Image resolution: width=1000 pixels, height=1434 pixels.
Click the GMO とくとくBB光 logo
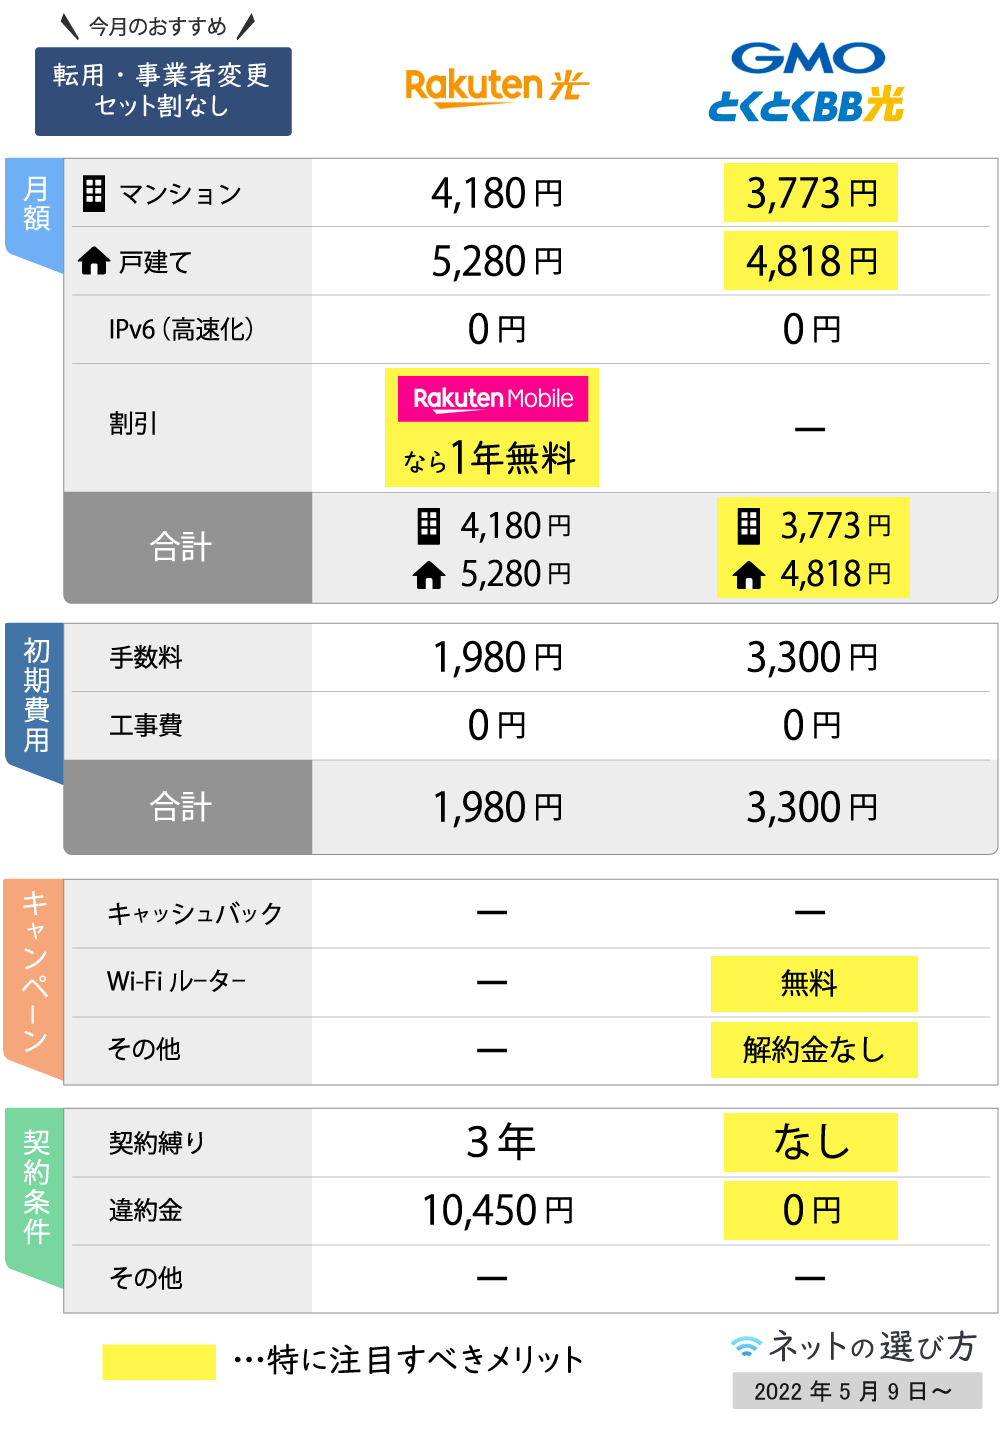pyautogui.click(x=806, y=83)
